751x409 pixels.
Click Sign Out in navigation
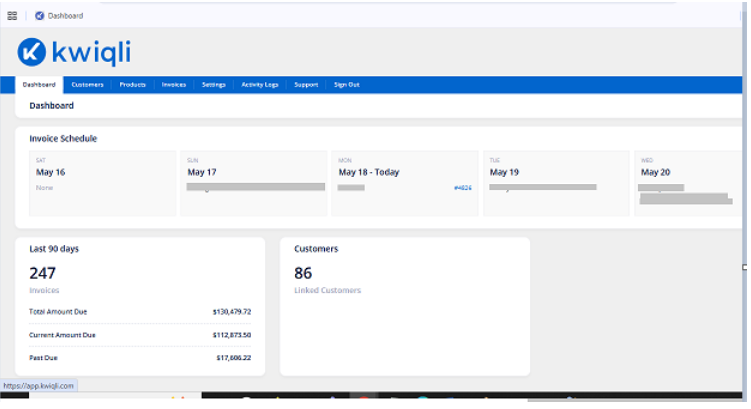click(347, 85)
